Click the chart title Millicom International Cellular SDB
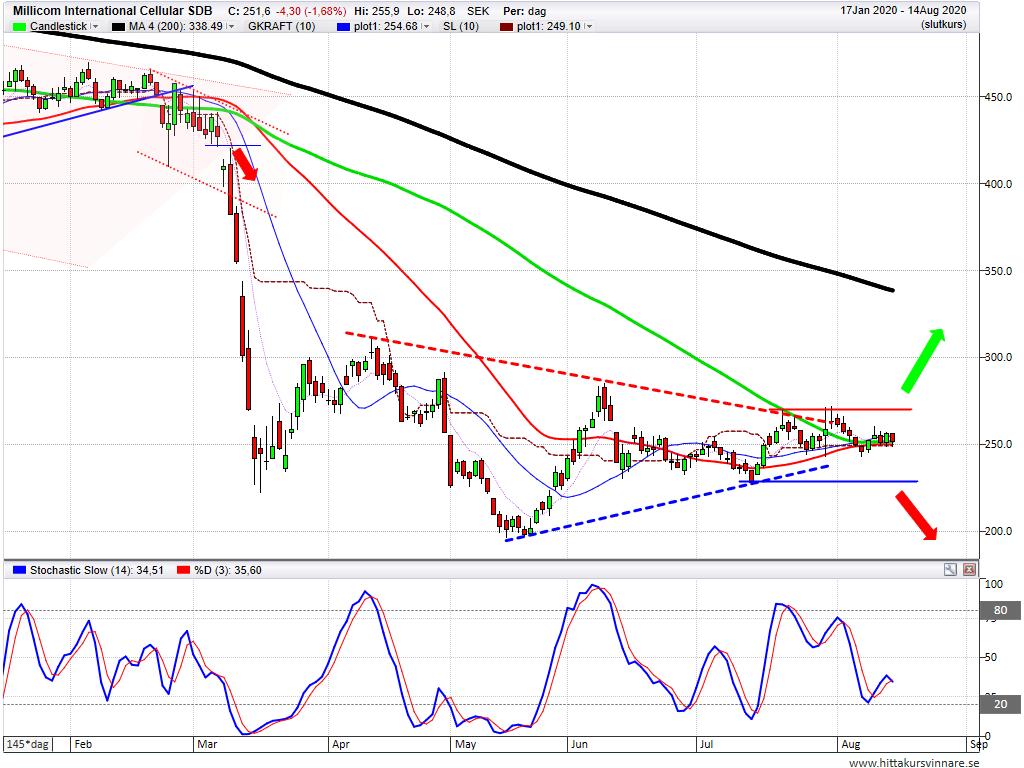This screenshot has width=1024, height=768. (x=112, y=11)
